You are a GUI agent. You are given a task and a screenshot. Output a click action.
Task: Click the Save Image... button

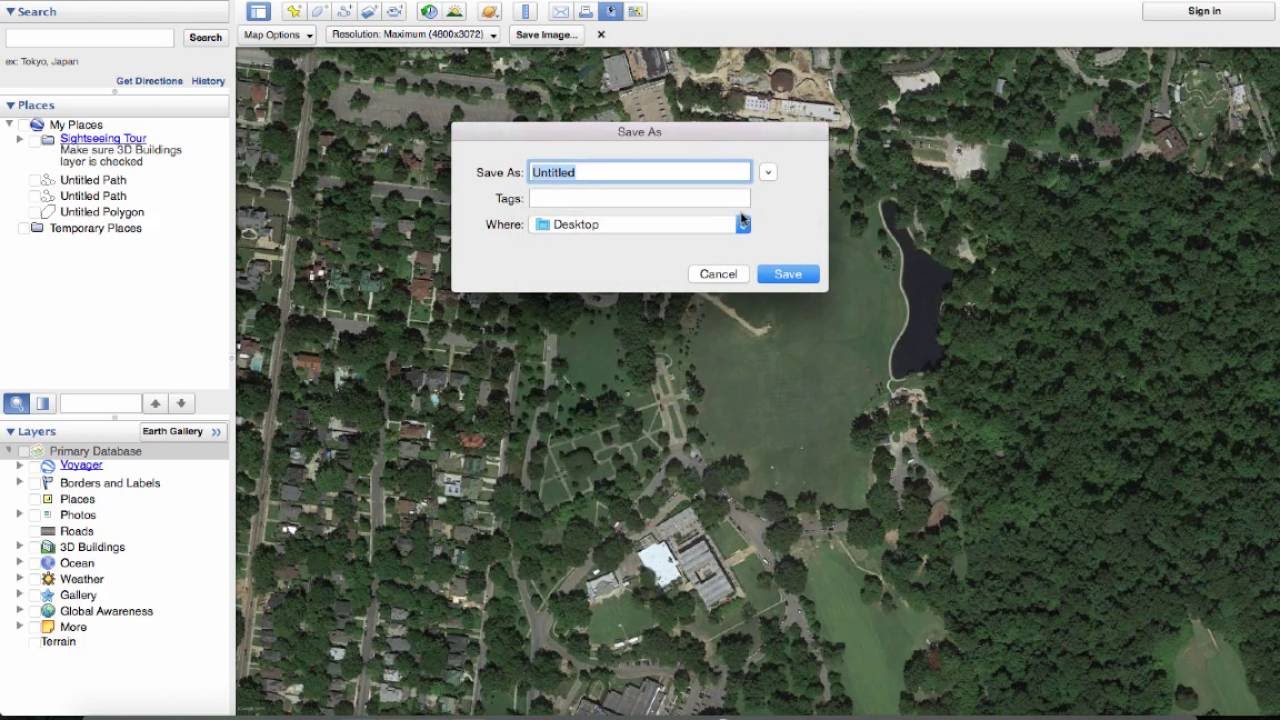click(546, 34)
